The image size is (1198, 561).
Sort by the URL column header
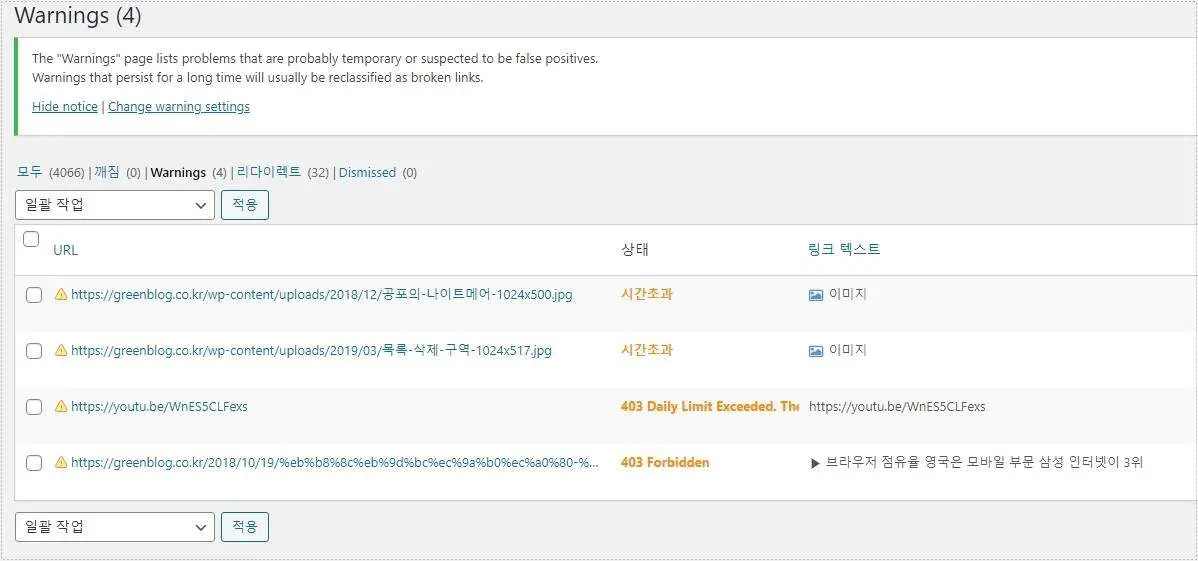pyautogui.click(x=66, y=250)
